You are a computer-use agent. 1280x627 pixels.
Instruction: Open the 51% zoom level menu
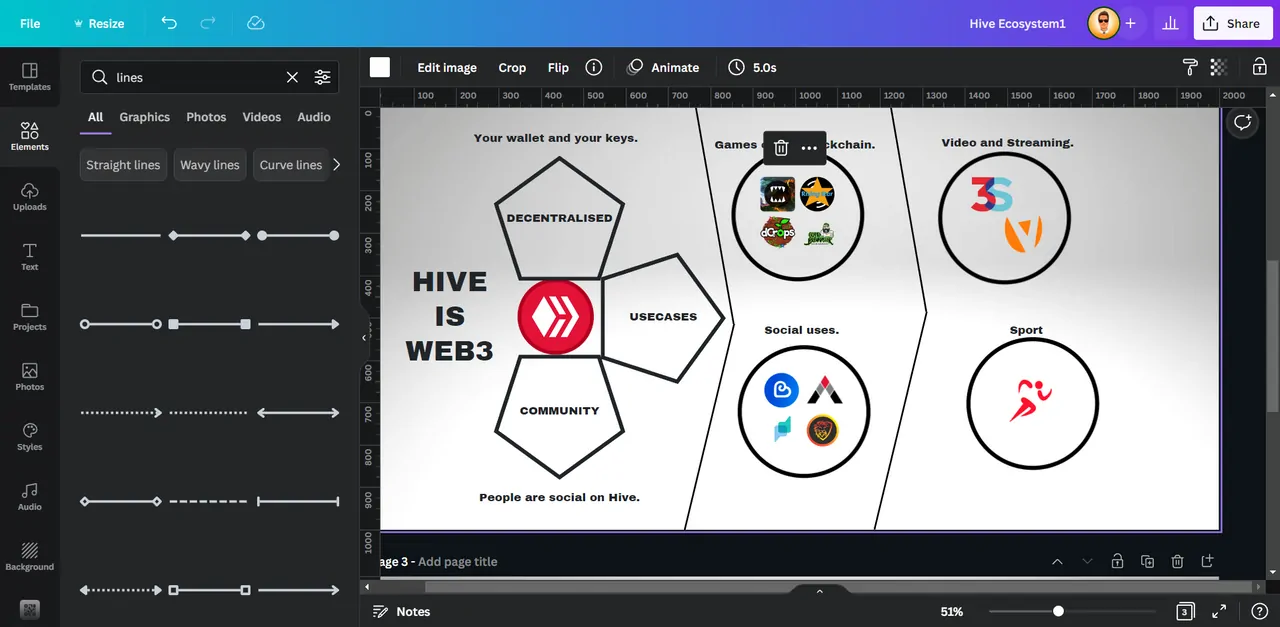pyautogui.click(x=952, y=611)
